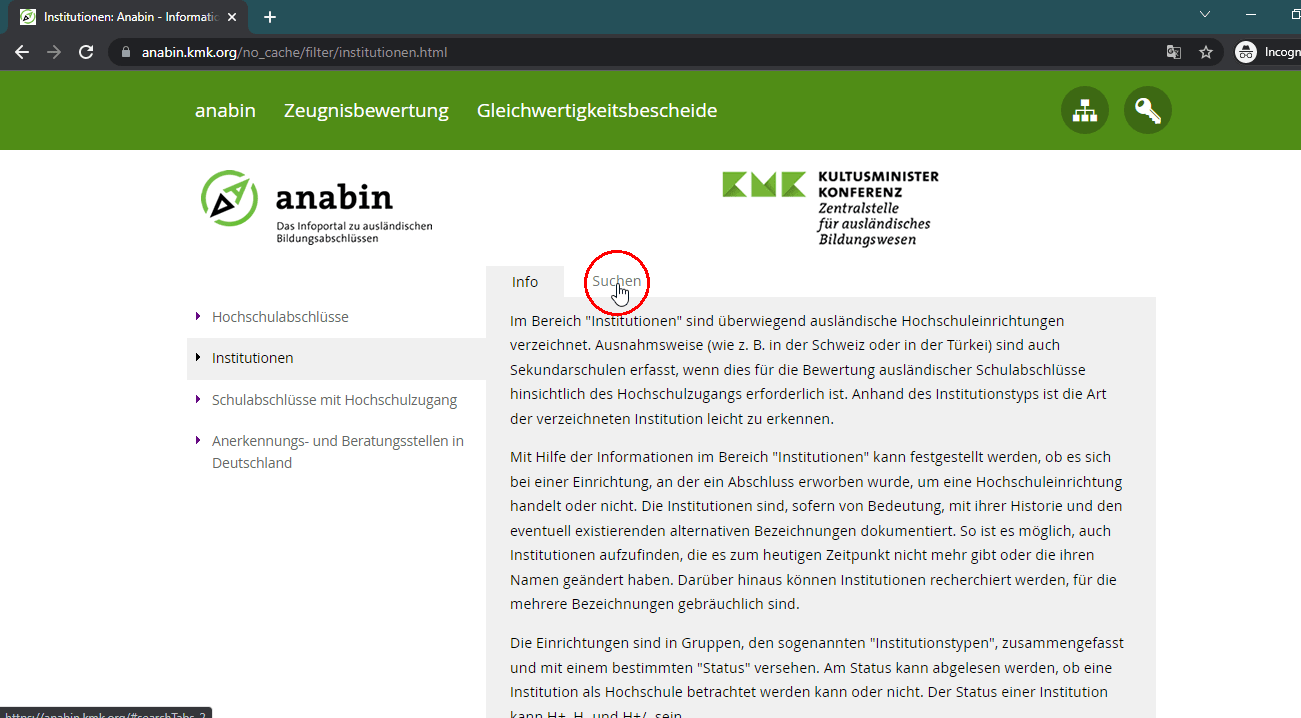Image resolution: width=1301 pixels, height=718 pixels.
Task: Click the Incognito profile icon
Action: pos(1244,51)
